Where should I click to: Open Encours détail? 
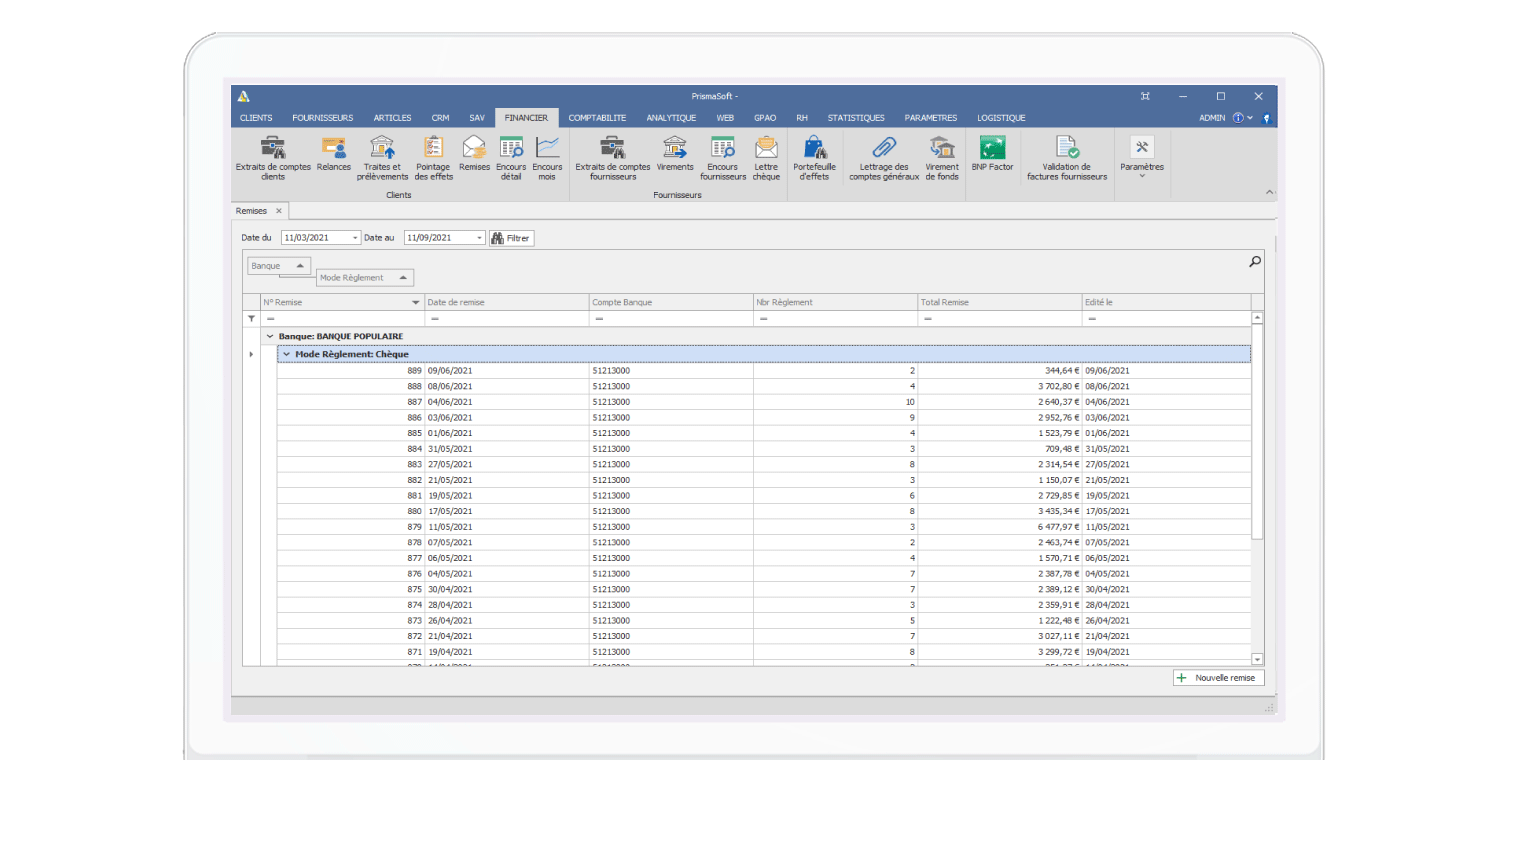[511, 158]
